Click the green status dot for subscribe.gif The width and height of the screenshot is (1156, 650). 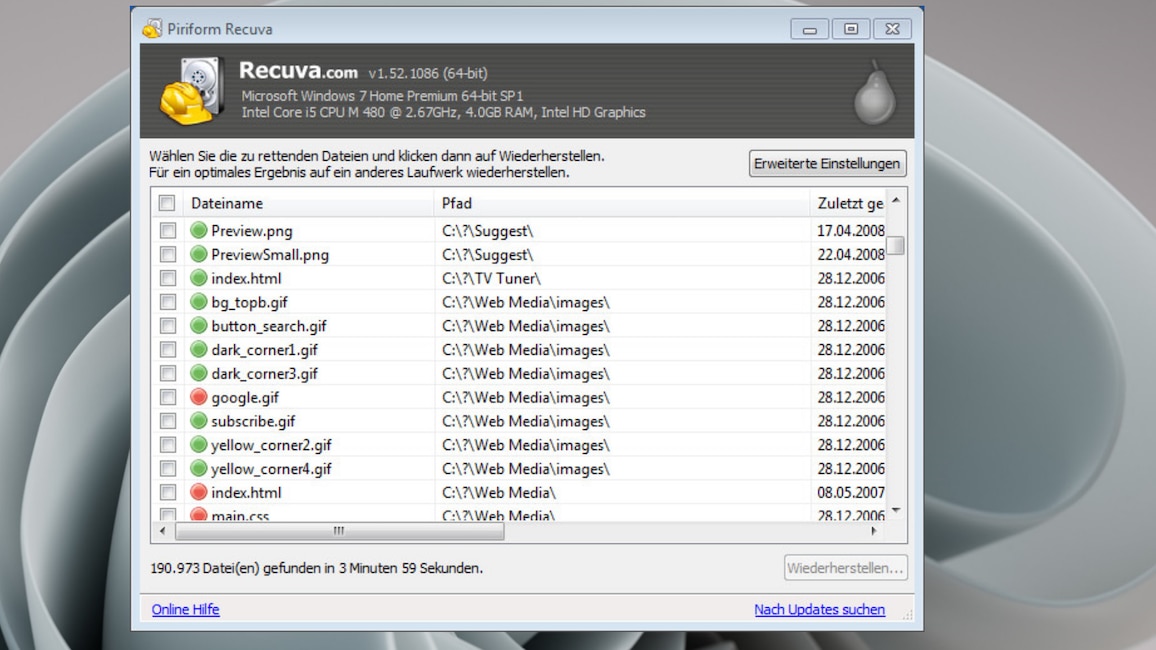point(198,421)
